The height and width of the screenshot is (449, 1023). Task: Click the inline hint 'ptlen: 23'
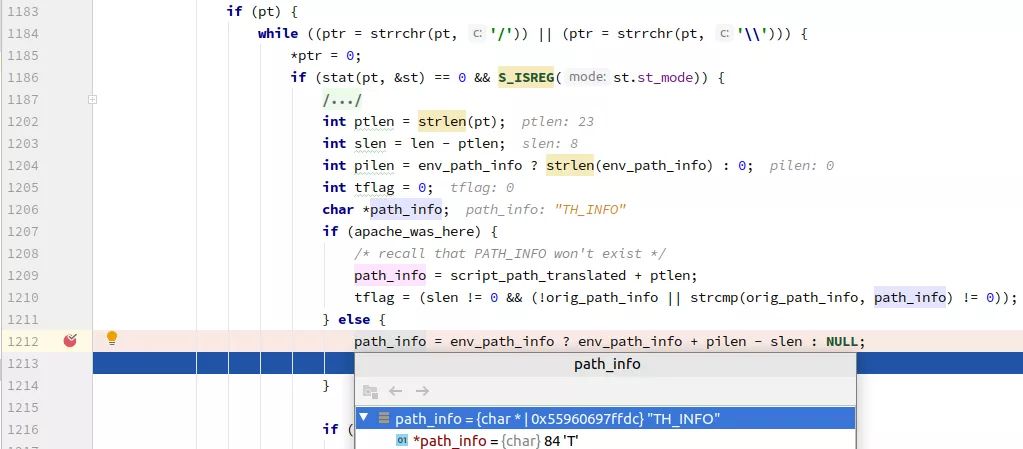(558, 122)
